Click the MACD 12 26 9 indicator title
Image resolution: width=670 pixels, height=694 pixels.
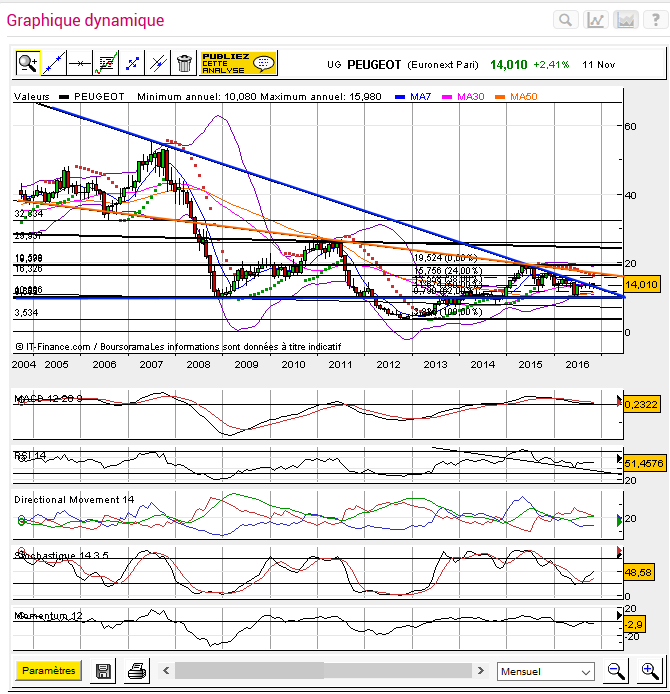tap(48, 398)
